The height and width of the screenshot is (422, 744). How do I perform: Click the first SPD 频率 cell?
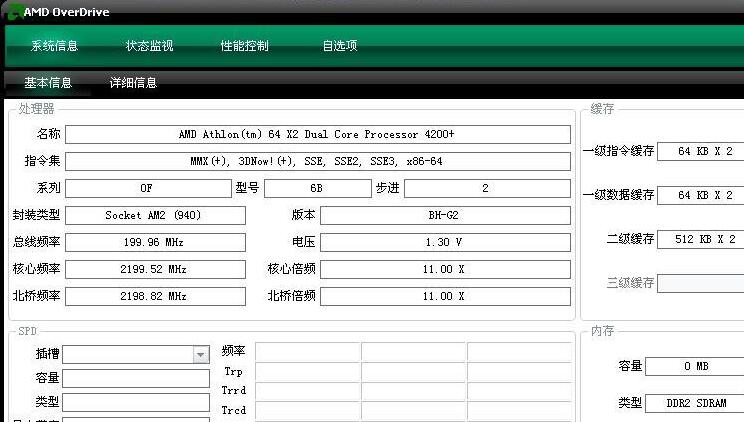click(308, 352)
